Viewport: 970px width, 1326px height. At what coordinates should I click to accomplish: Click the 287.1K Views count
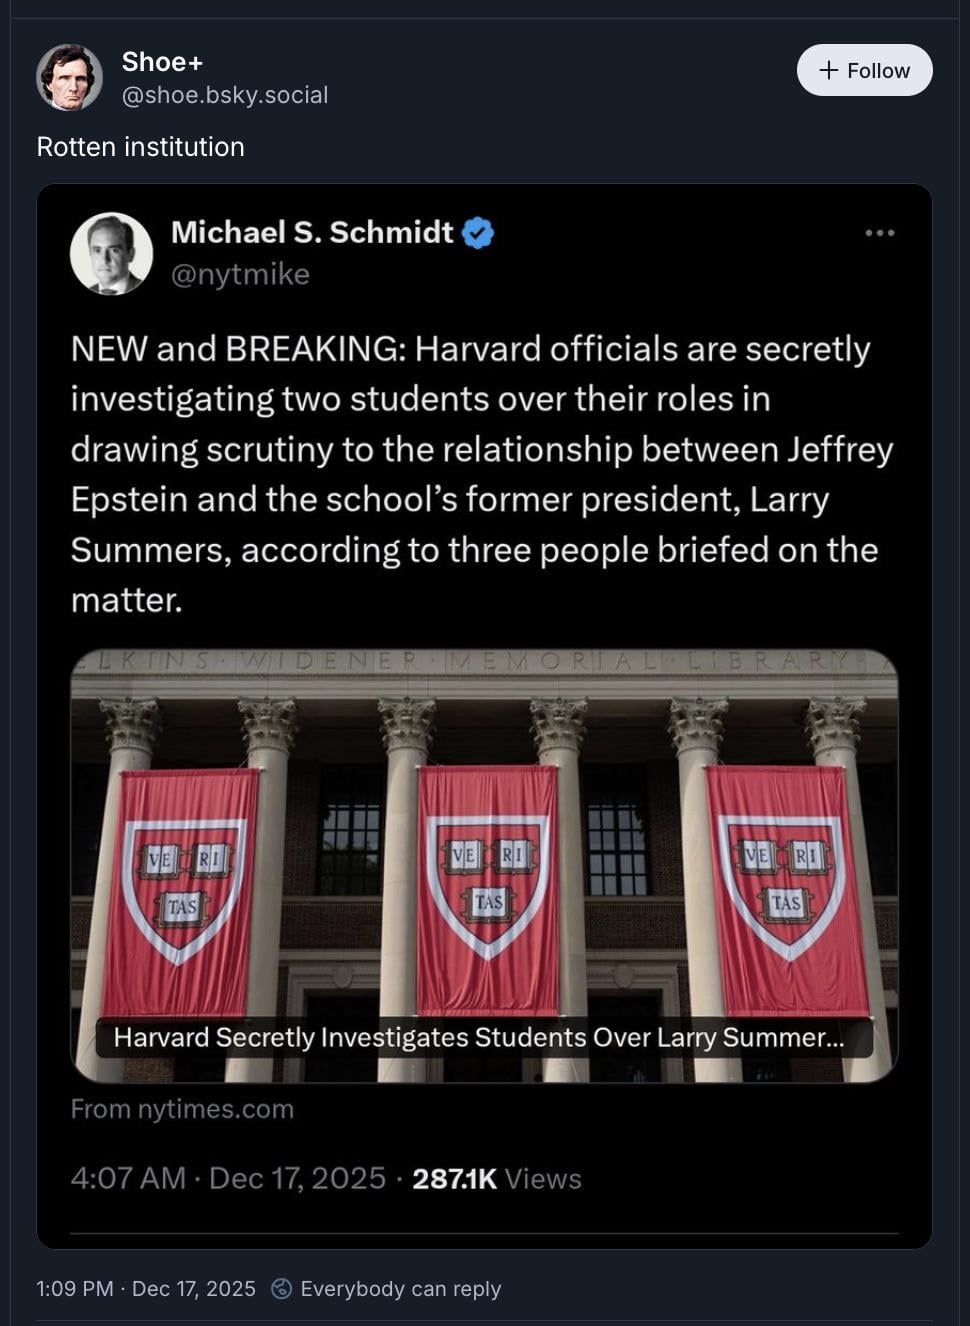tap(496, 1178)
